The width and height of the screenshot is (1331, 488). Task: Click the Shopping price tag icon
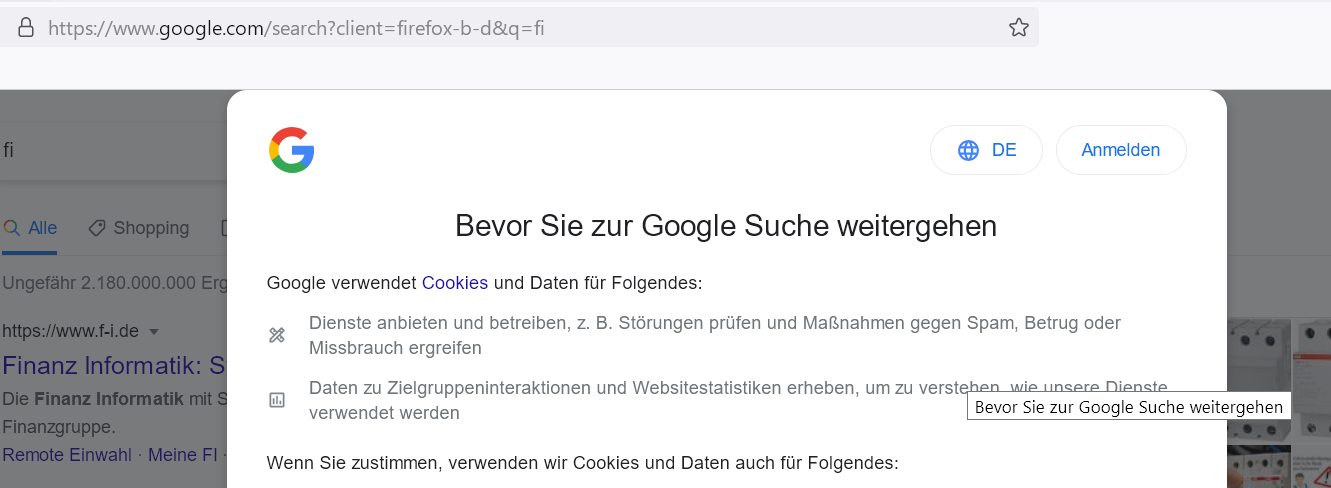pos(97,228)
